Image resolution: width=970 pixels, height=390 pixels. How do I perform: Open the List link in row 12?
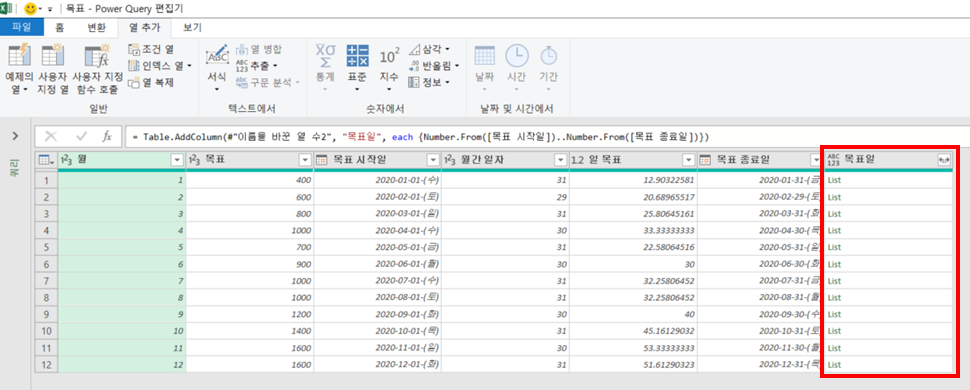coord(834,364)
